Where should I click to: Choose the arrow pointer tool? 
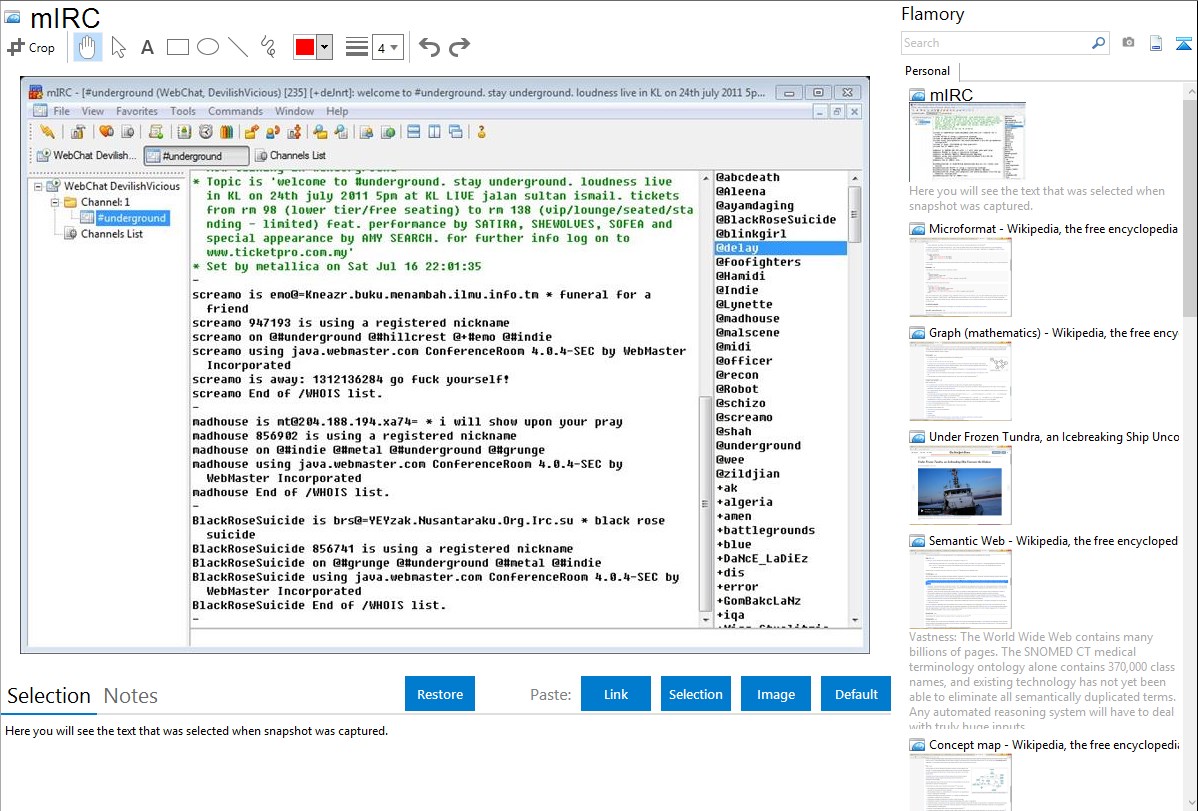tap(118, 47)
